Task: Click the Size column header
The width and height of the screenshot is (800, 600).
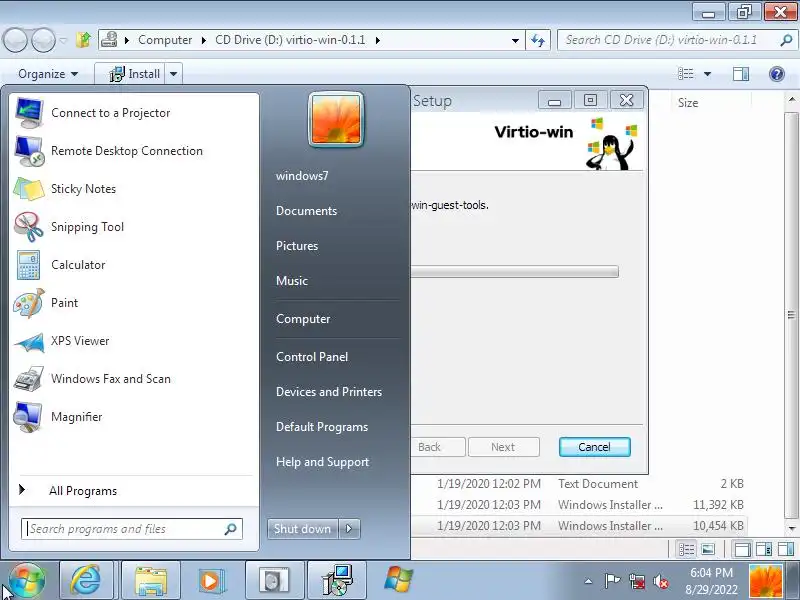Action: [688, 103]
